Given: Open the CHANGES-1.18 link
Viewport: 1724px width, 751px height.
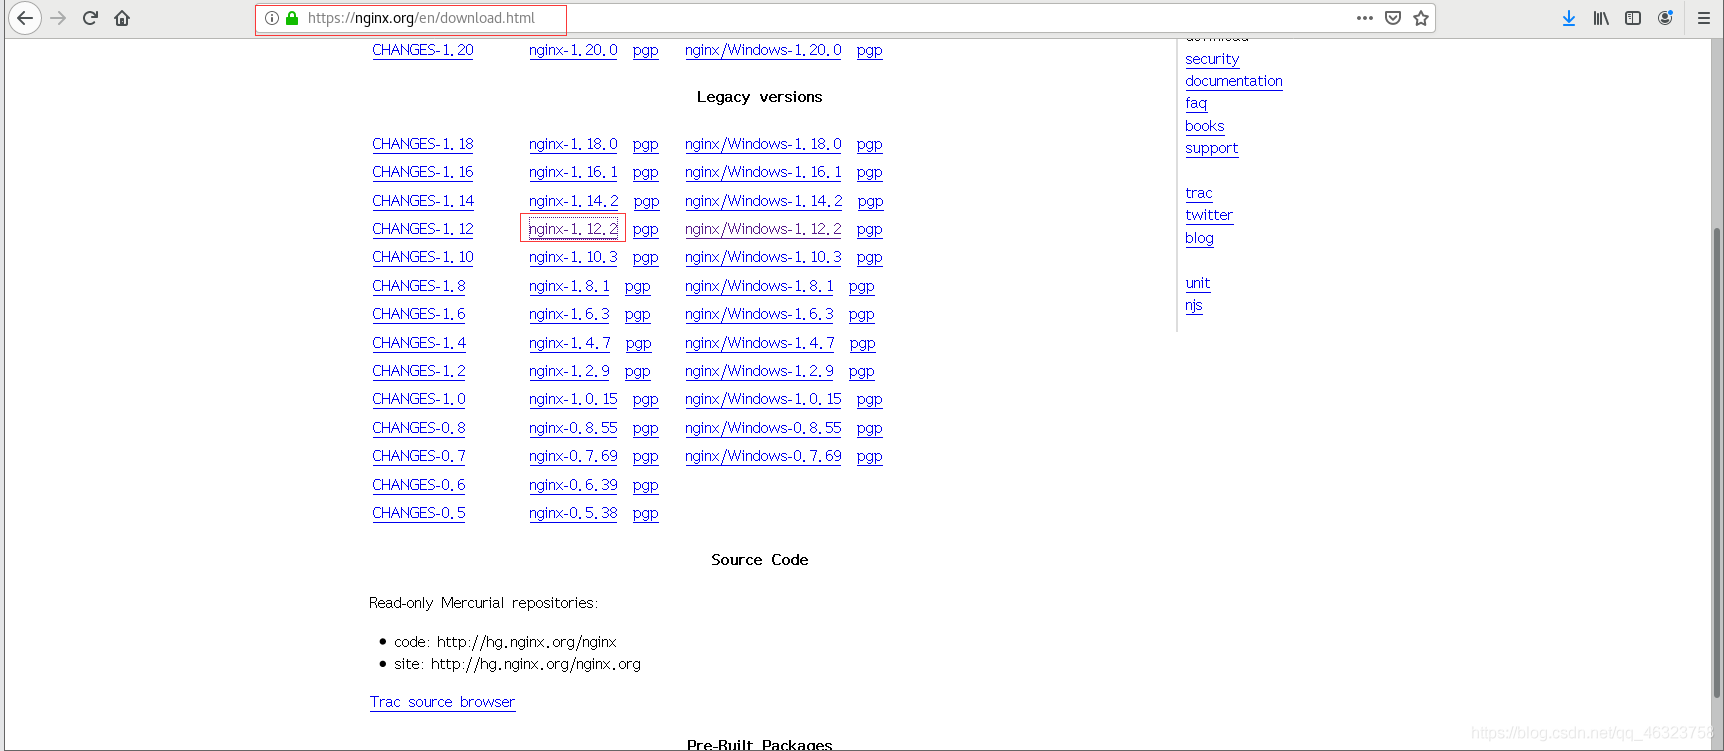Looking at the screenshot, I should tap(423, 144).
